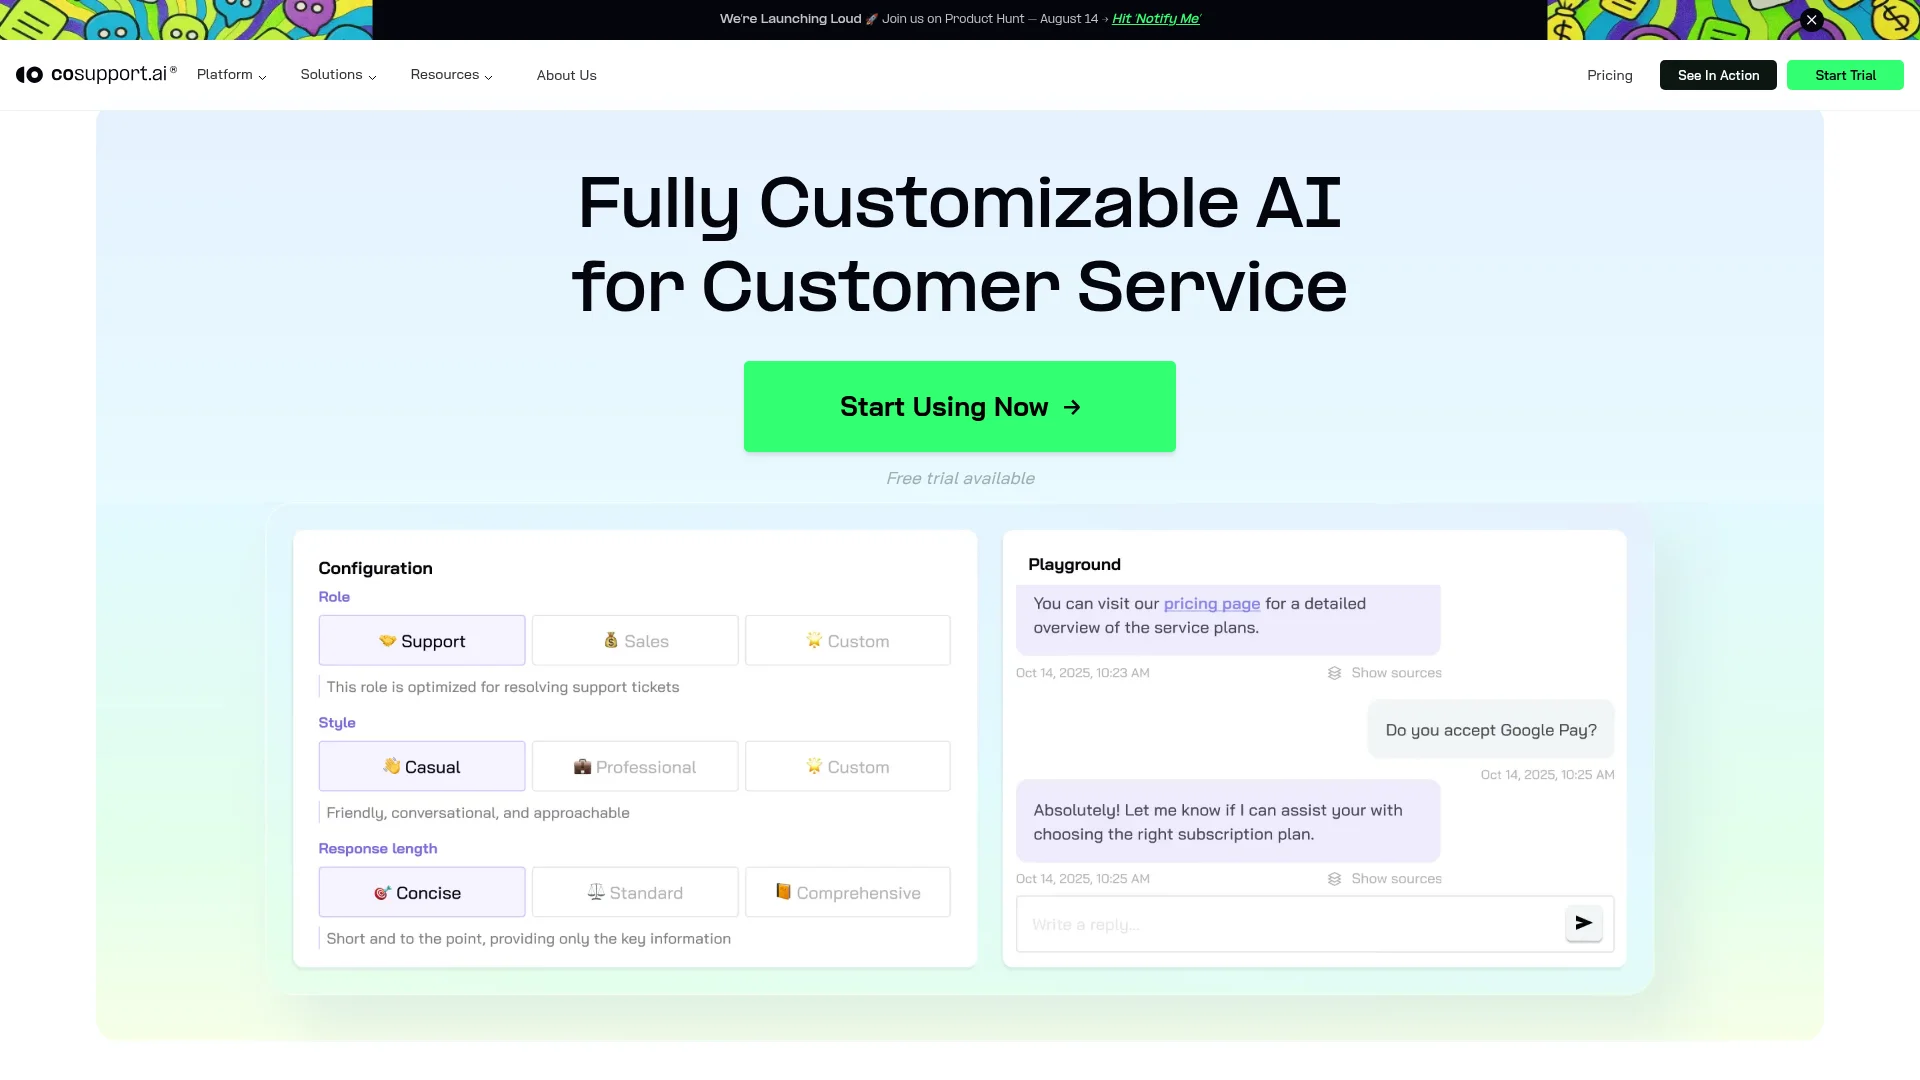Image resolution: width=1920 pixels, height=1080 pixels.
Task: Open the 'Hit Notify Me' link in the banner
Action: point(1155,18)
